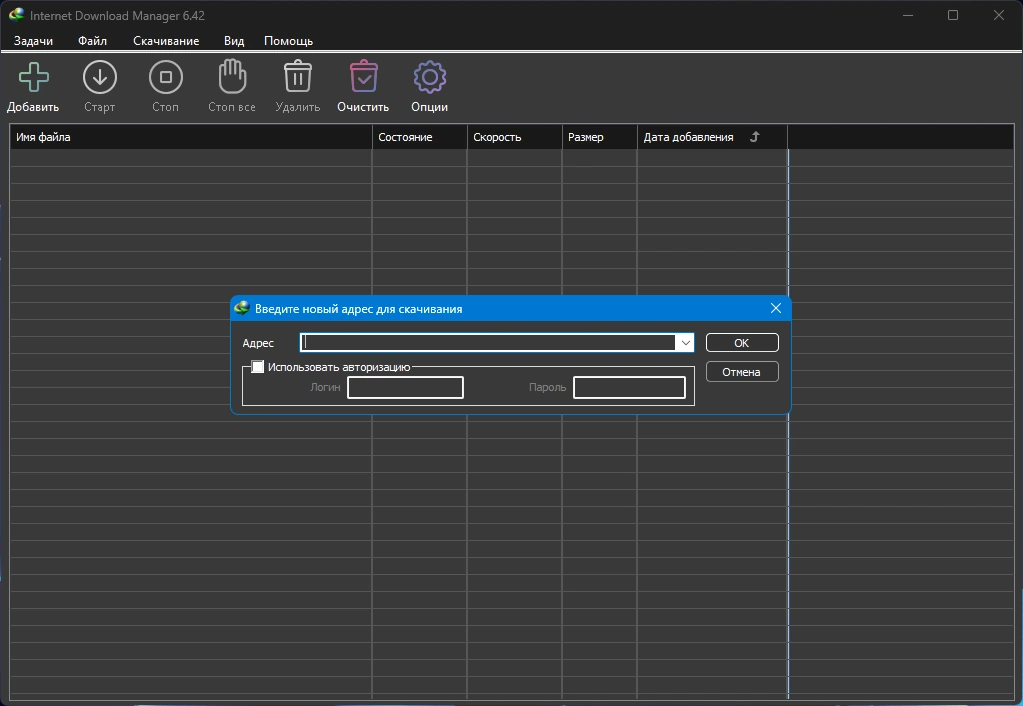Open the Скачивание menu
1023x706 pixels.
pyautogui.click(x=166, y=40)
